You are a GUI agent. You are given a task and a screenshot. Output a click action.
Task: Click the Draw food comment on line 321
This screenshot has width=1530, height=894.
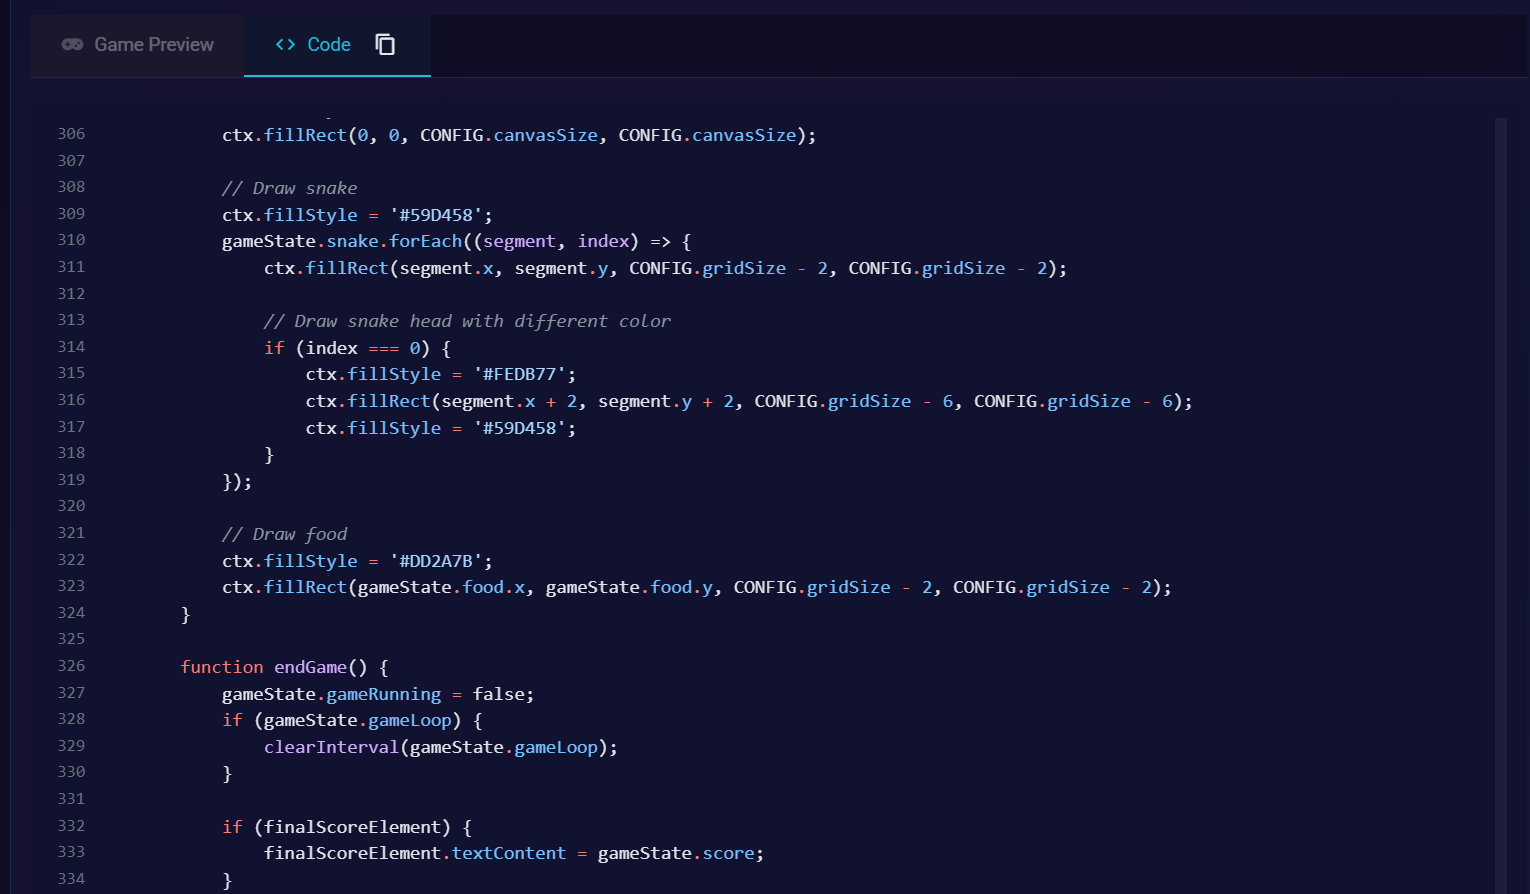pyautogui.click(x=285, y=533)
